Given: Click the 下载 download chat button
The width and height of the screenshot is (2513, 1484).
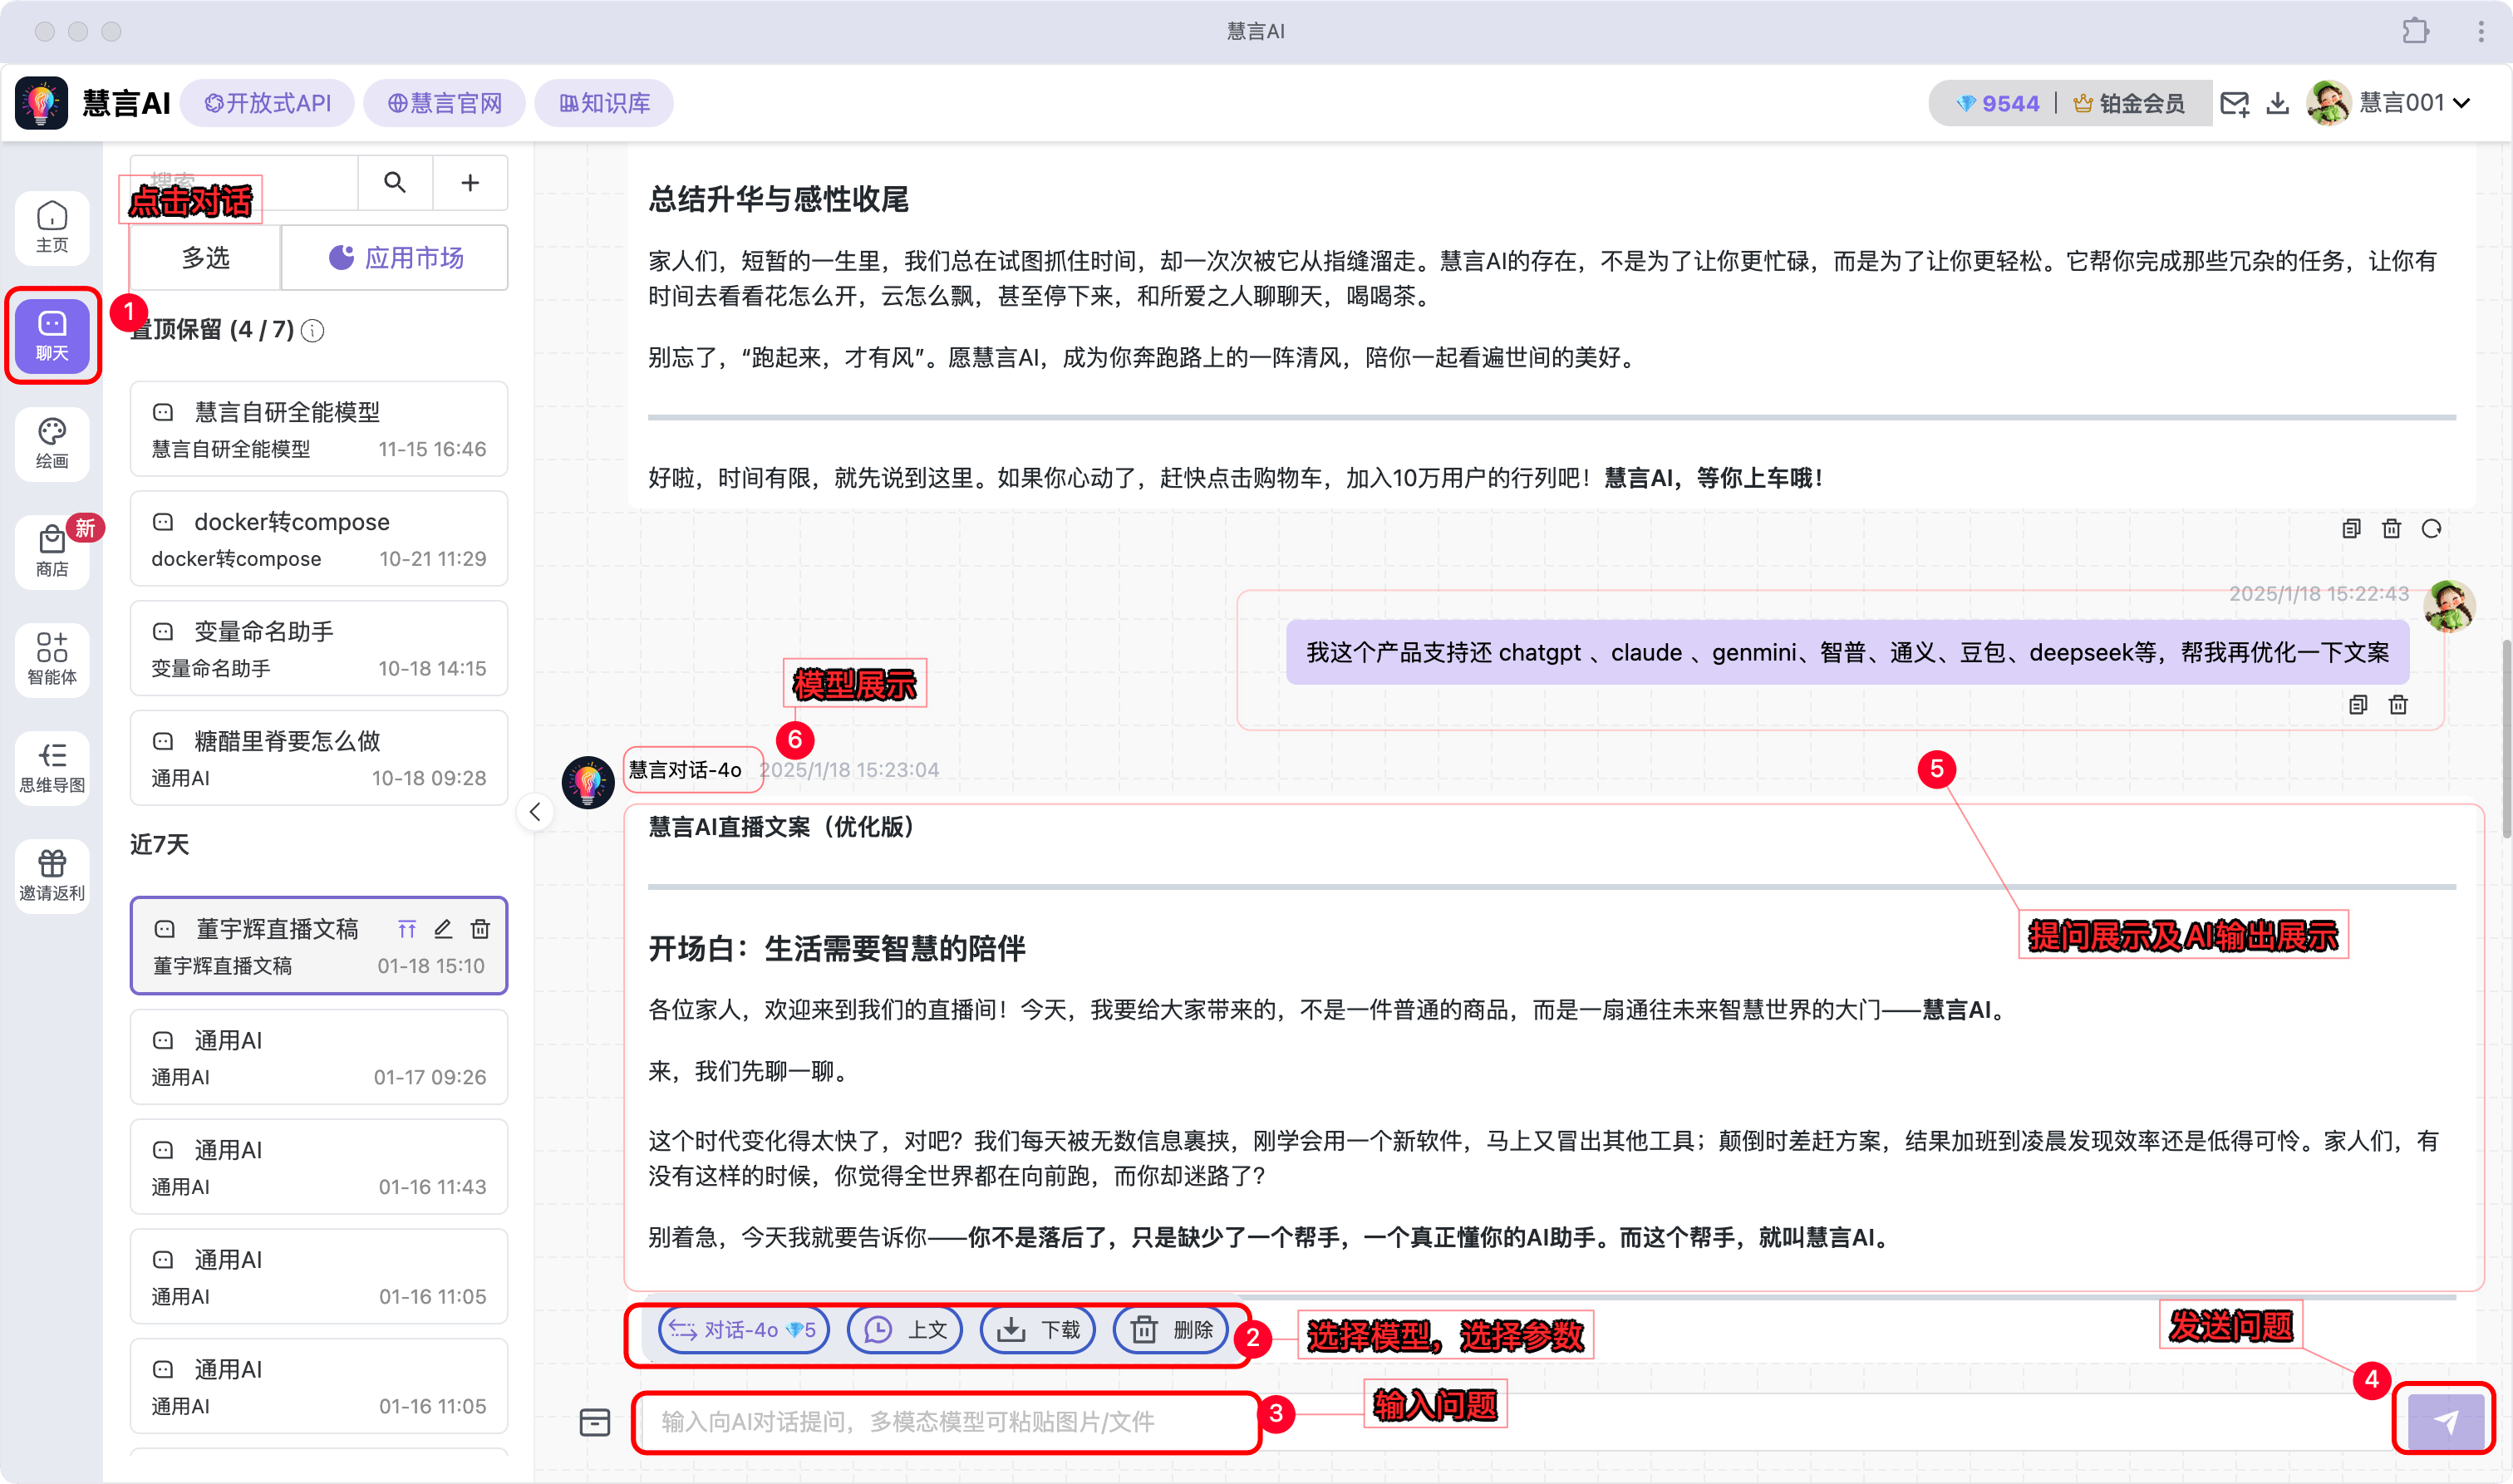Looking at the screenshot, I should point(1038,1329).
